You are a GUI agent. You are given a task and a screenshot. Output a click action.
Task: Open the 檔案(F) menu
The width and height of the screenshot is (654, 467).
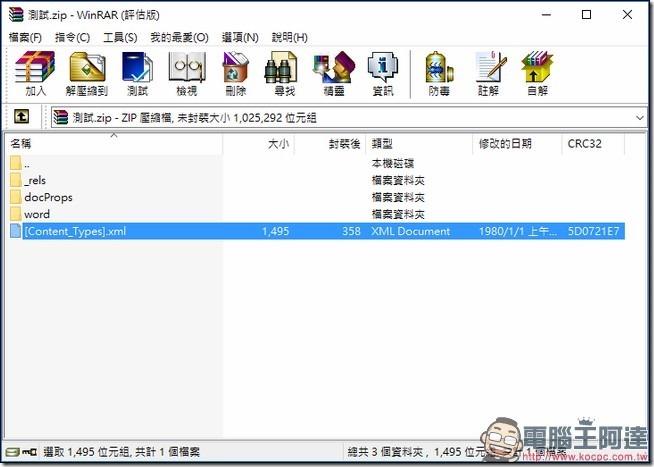point(25,38)
